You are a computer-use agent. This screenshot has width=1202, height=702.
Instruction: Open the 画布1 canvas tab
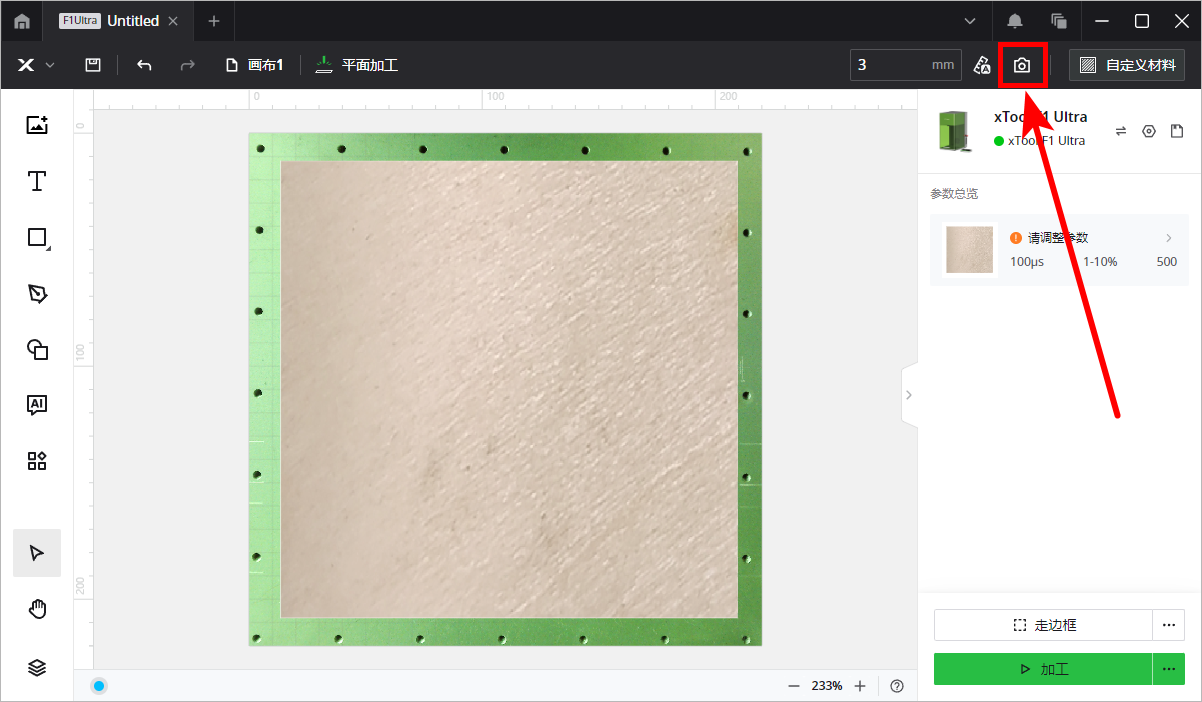(255, 65)
